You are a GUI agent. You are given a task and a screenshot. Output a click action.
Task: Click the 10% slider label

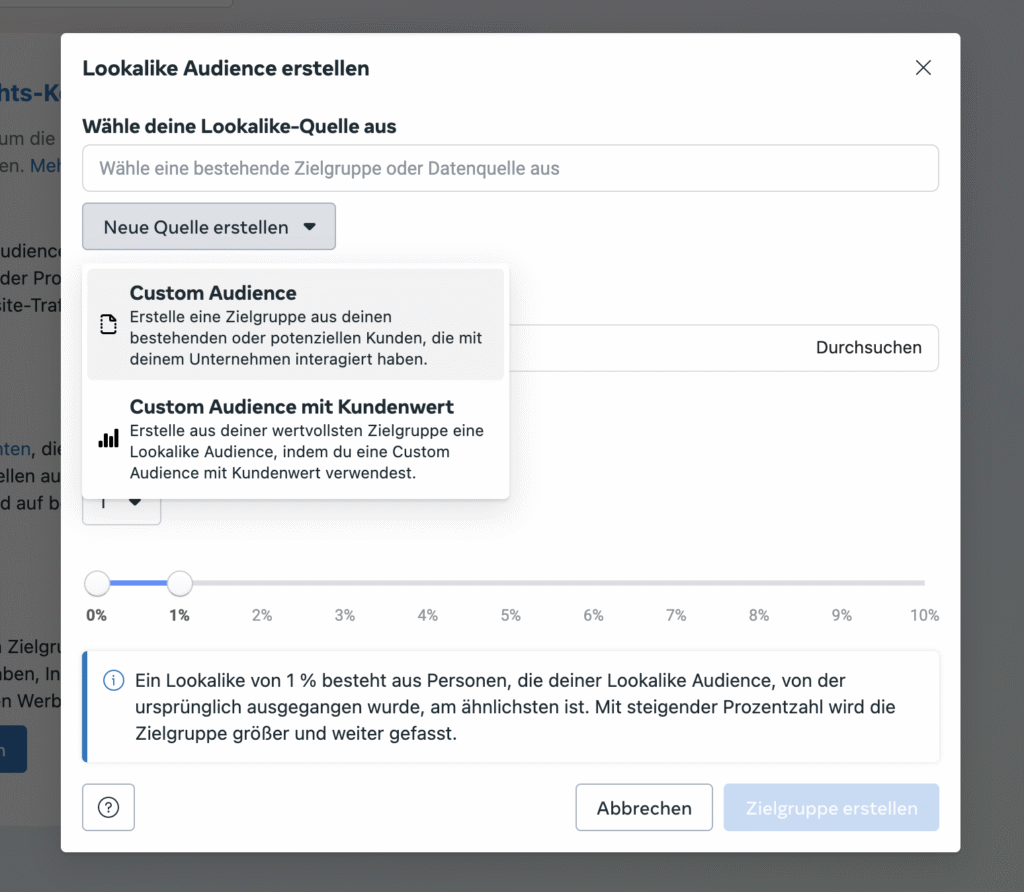(x=924, y=615)
